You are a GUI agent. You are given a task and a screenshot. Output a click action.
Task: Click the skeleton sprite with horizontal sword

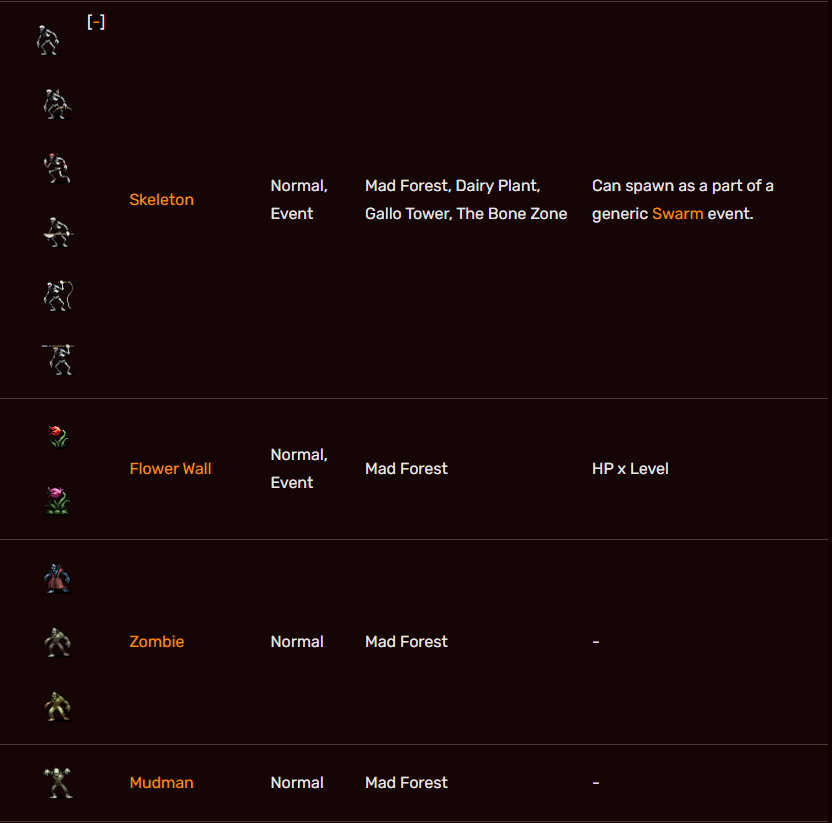point(58,232)
